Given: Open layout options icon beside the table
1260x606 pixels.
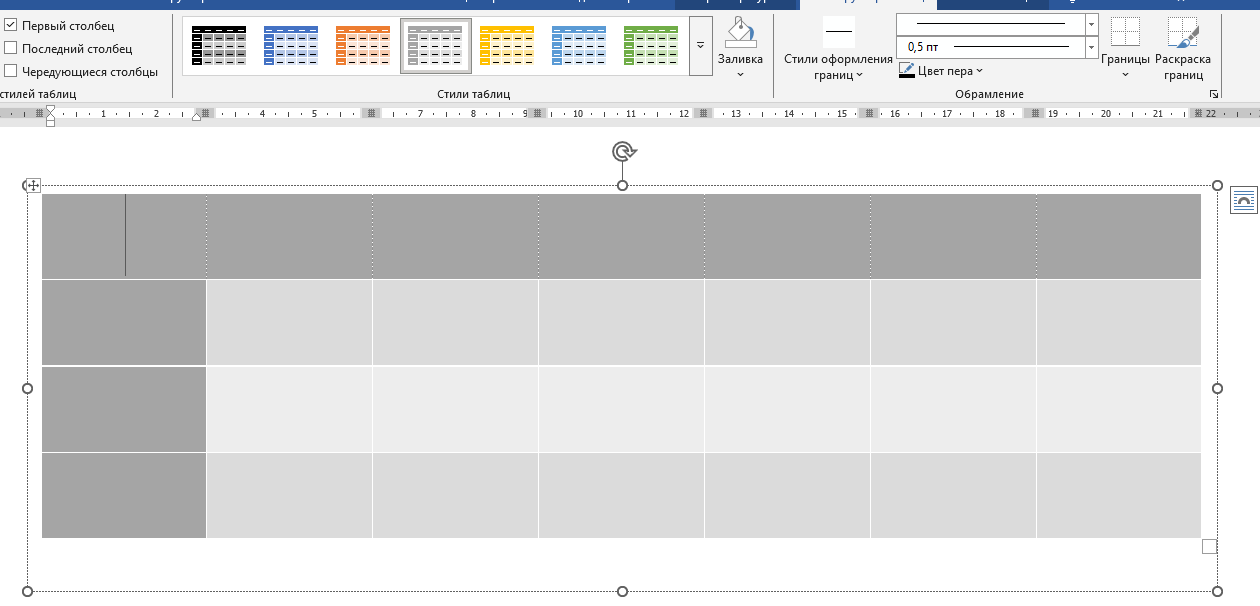Looking at the screenshot, I should (1242, 200).
